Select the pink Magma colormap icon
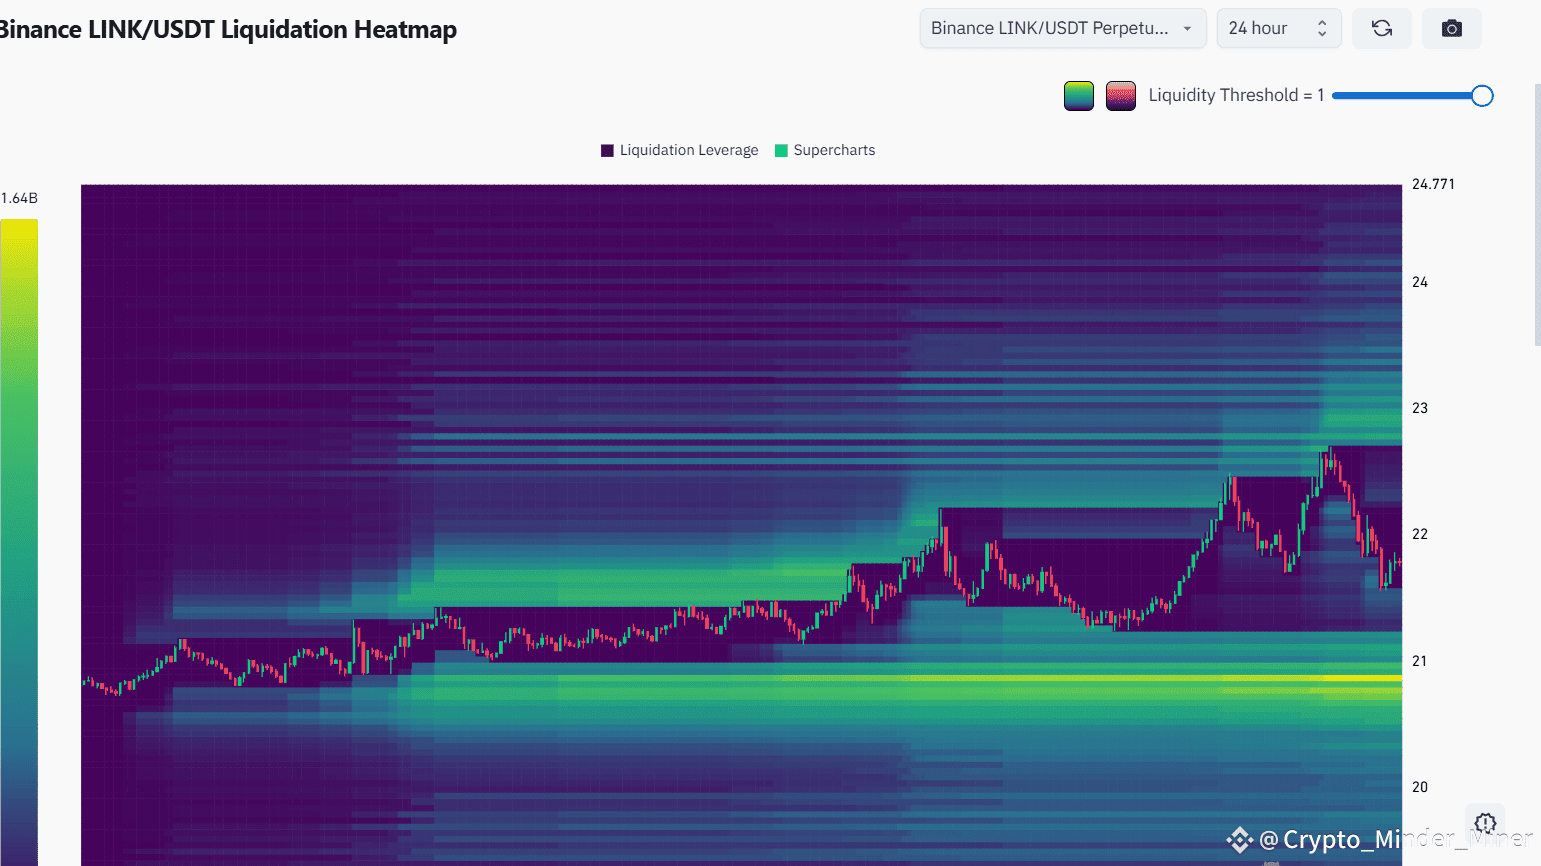 (x=1120, y=95)
